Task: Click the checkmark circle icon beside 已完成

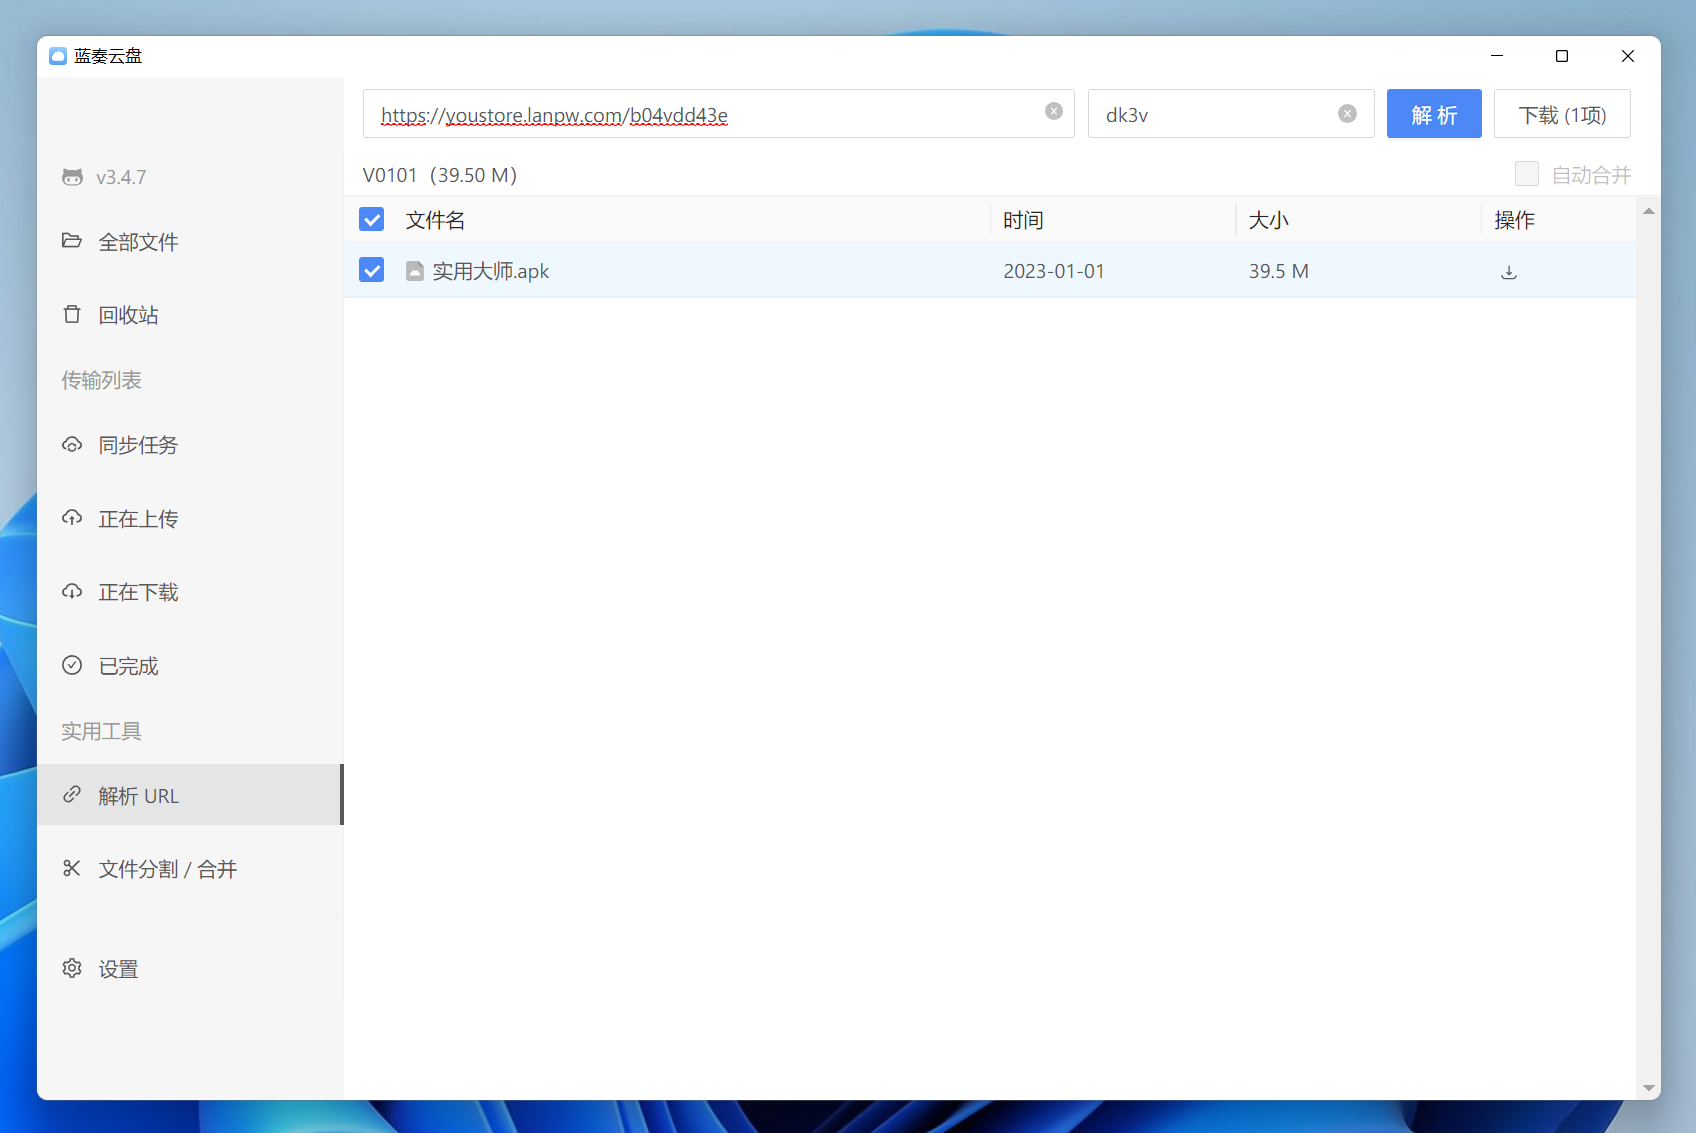Action: [x=72, y=665]
